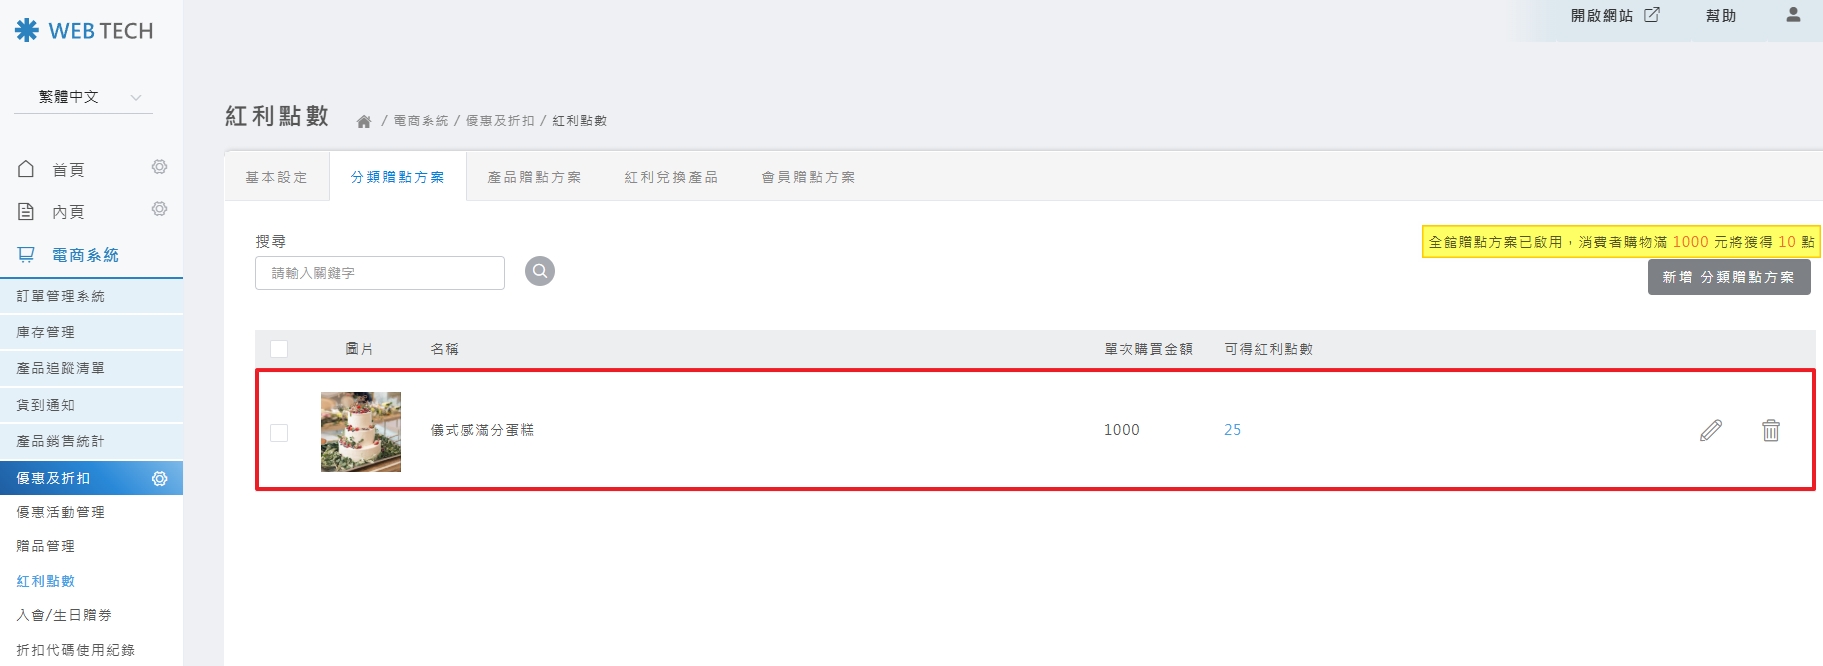This screenshot has width=1823, height=666.
Task: Click the trash delete icon in the row
Action: [1770, 430]
